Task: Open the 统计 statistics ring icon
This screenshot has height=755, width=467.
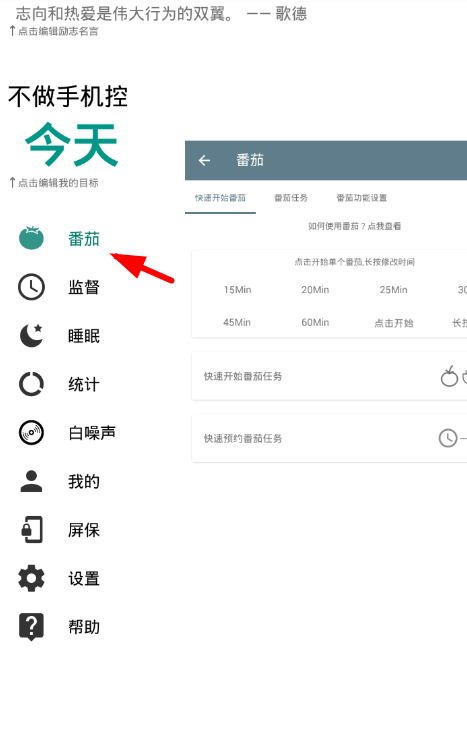Action: tap(31, 384)
